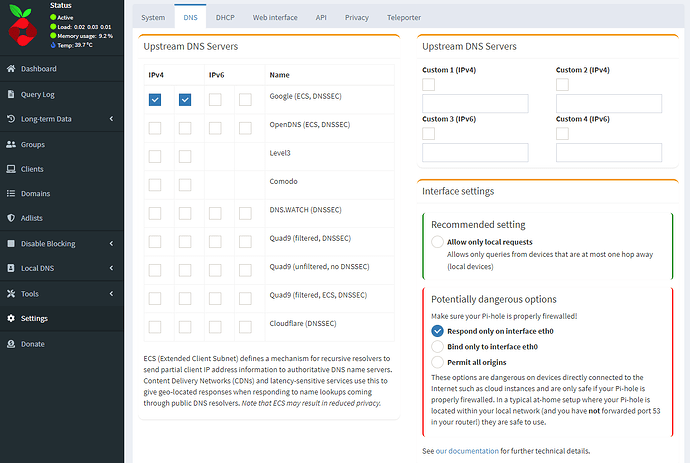Click the Query Log file icon
This screenshot has height=463, width=690.
[11, 94]
